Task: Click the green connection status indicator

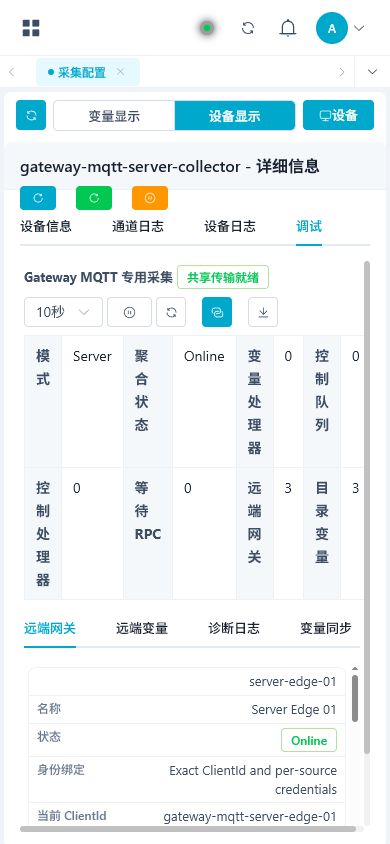Action: point(207,28)
